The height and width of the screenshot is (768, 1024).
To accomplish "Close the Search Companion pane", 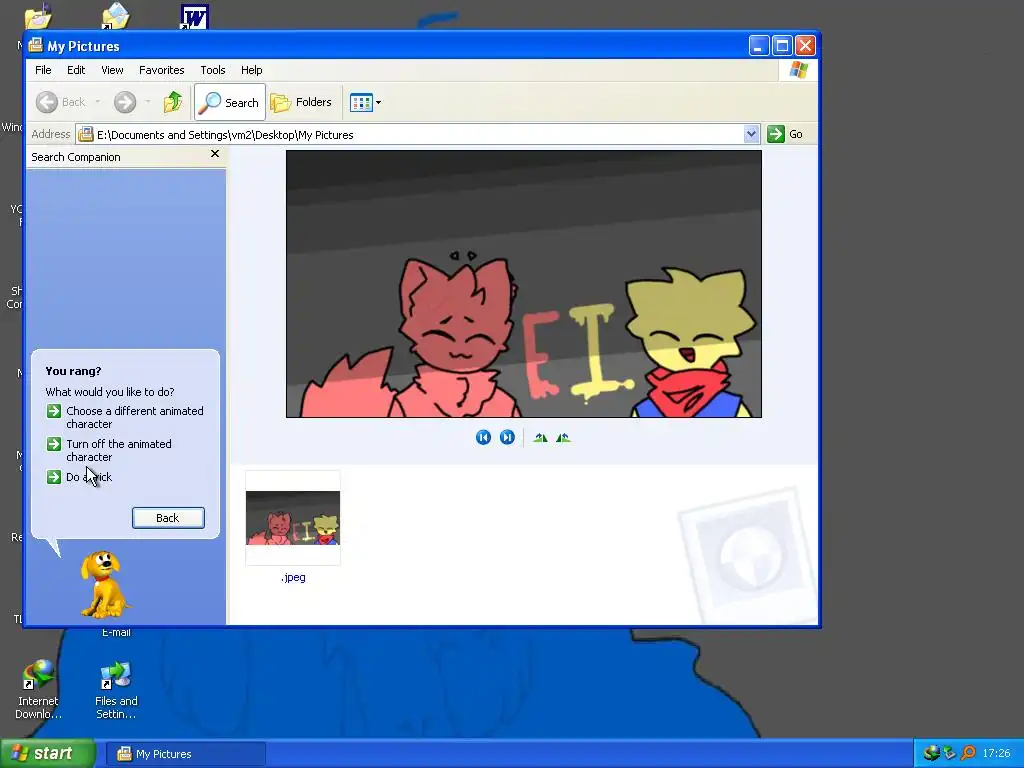I will pos(215,154).
